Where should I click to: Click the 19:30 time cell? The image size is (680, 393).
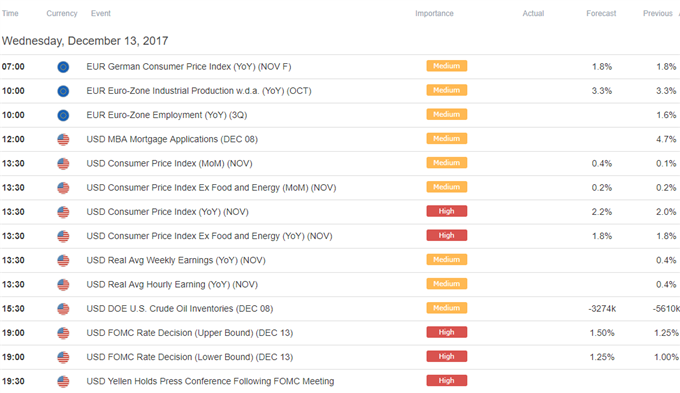point(13,381)
